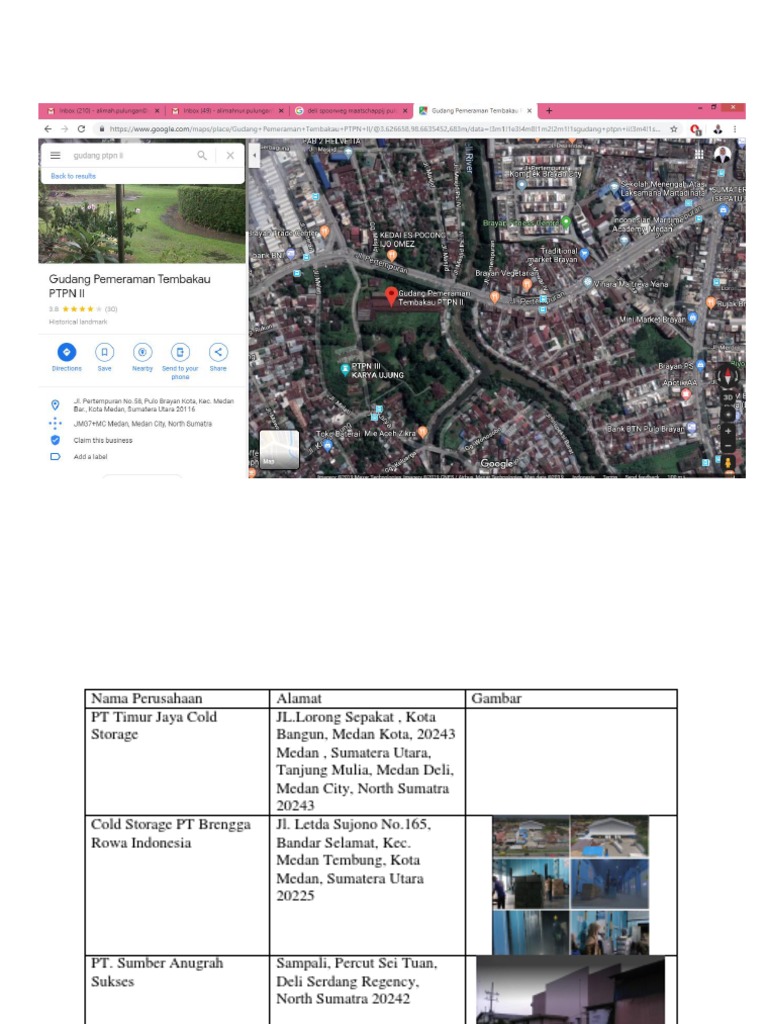Zoom out the map with minus
This screenshot has width=768, height=1024.
pyautogui.click(x=728, y=447)
